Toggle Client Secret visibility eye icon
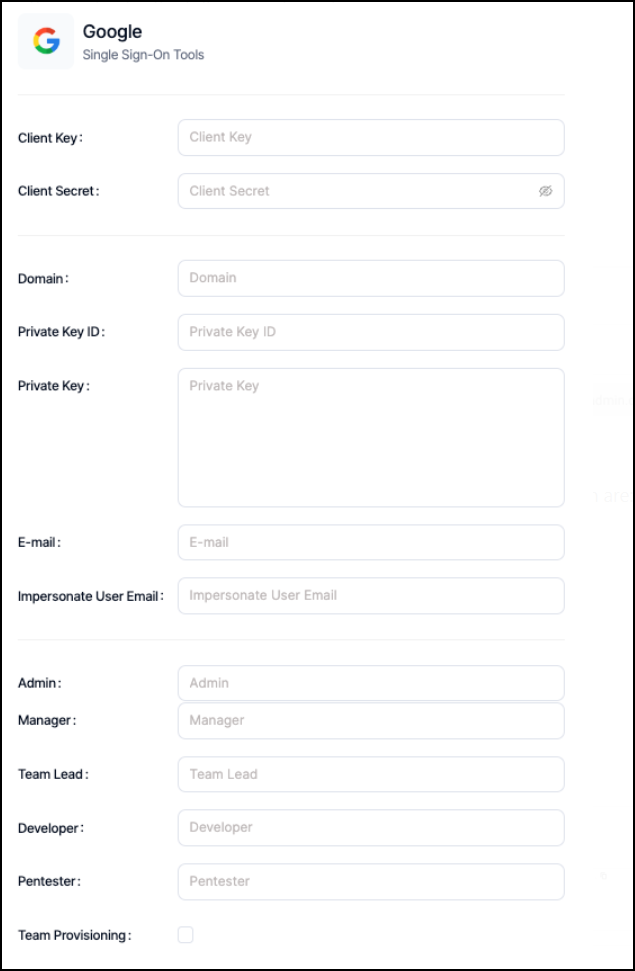 click(x=545, y=191)
